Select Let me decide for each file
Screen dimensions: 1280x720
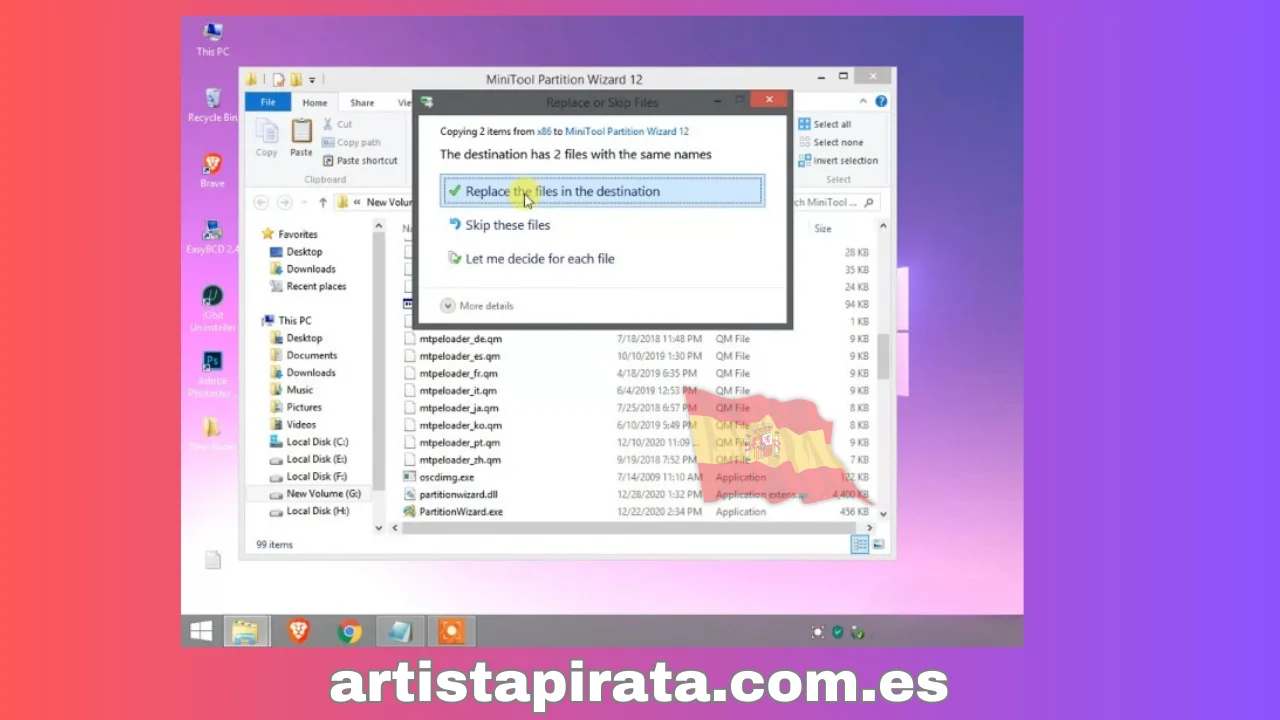point(530,258)
